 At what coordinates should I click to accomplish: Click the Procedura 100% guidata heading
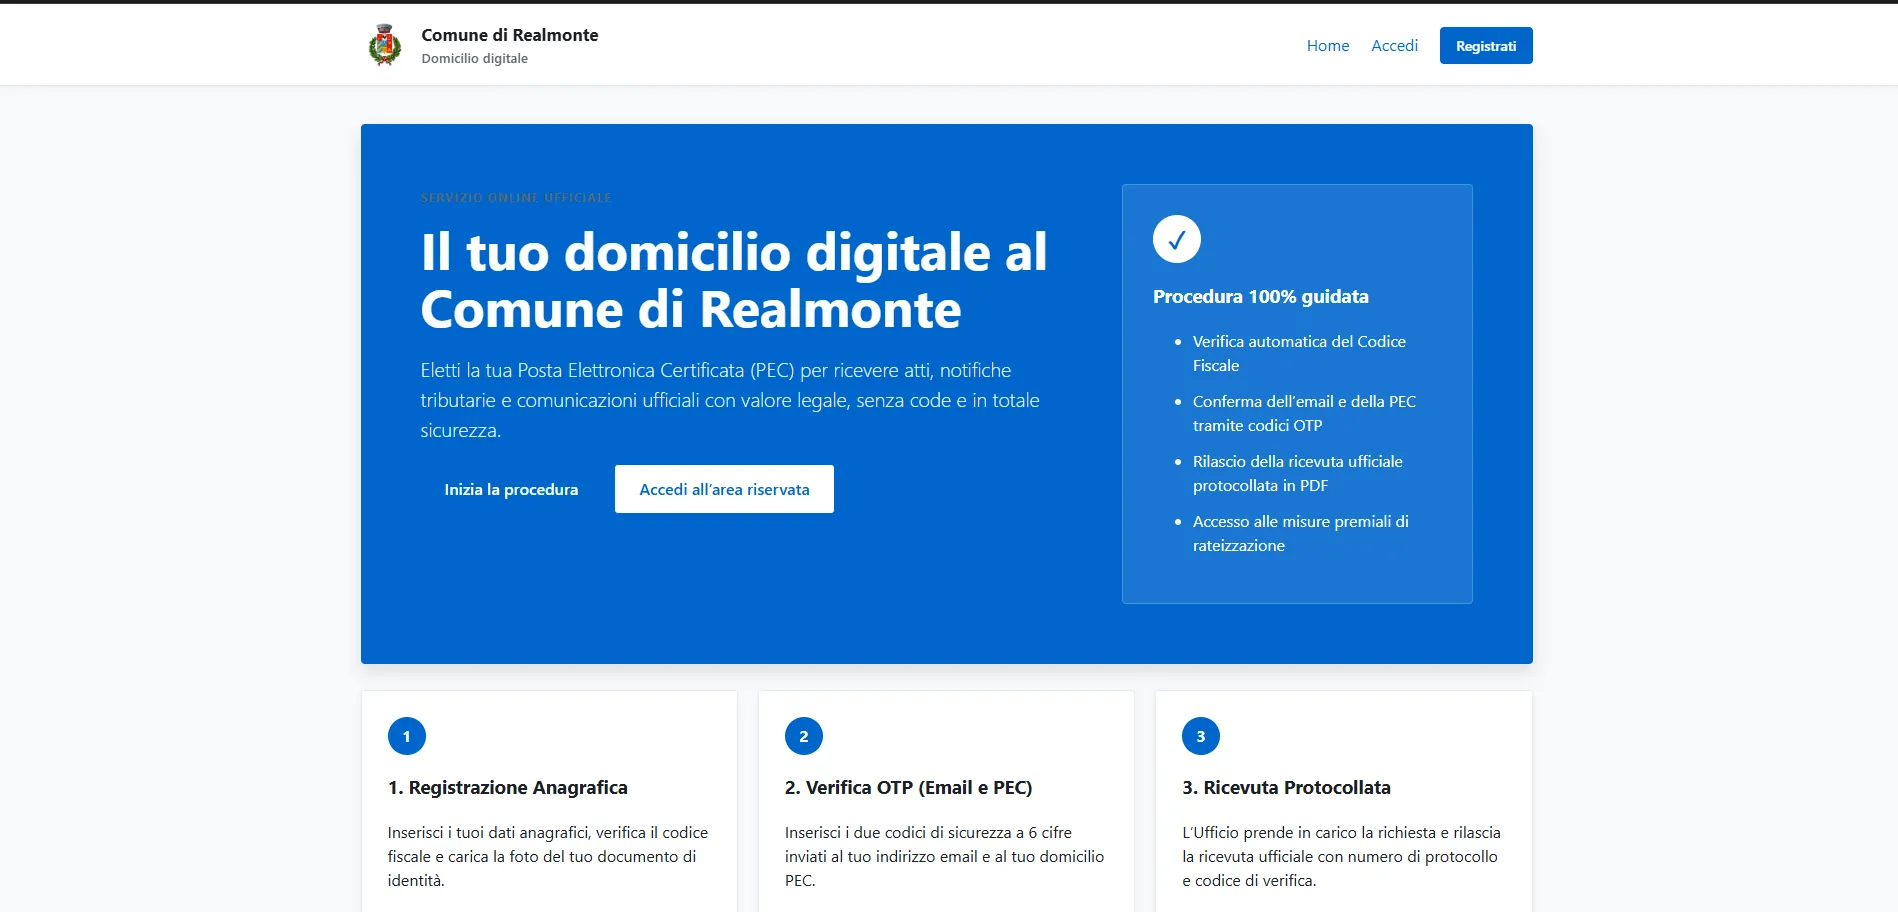coord(1261,297)
